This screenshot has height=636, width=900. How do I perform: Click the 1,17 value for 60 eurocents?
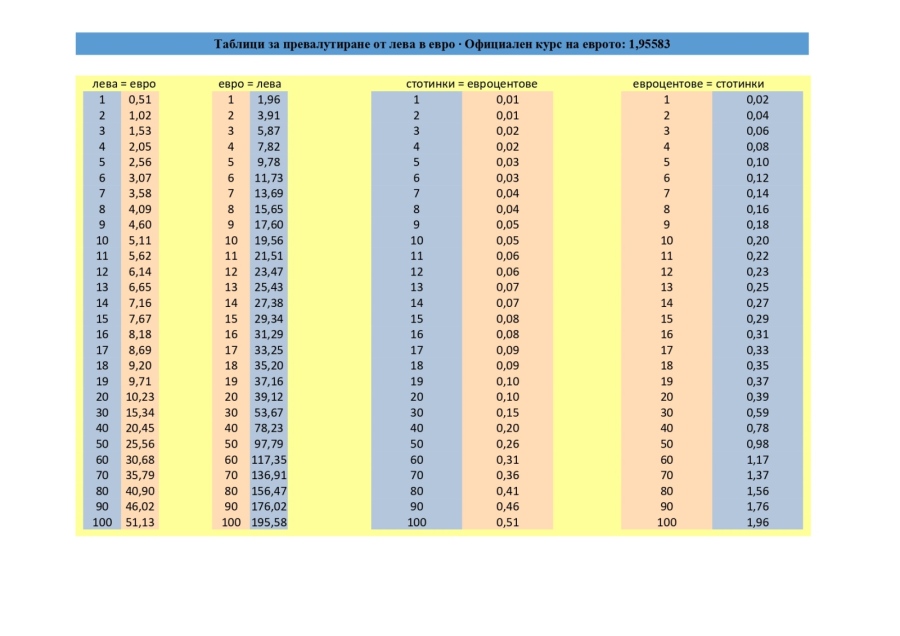click(x=757, y=459)
